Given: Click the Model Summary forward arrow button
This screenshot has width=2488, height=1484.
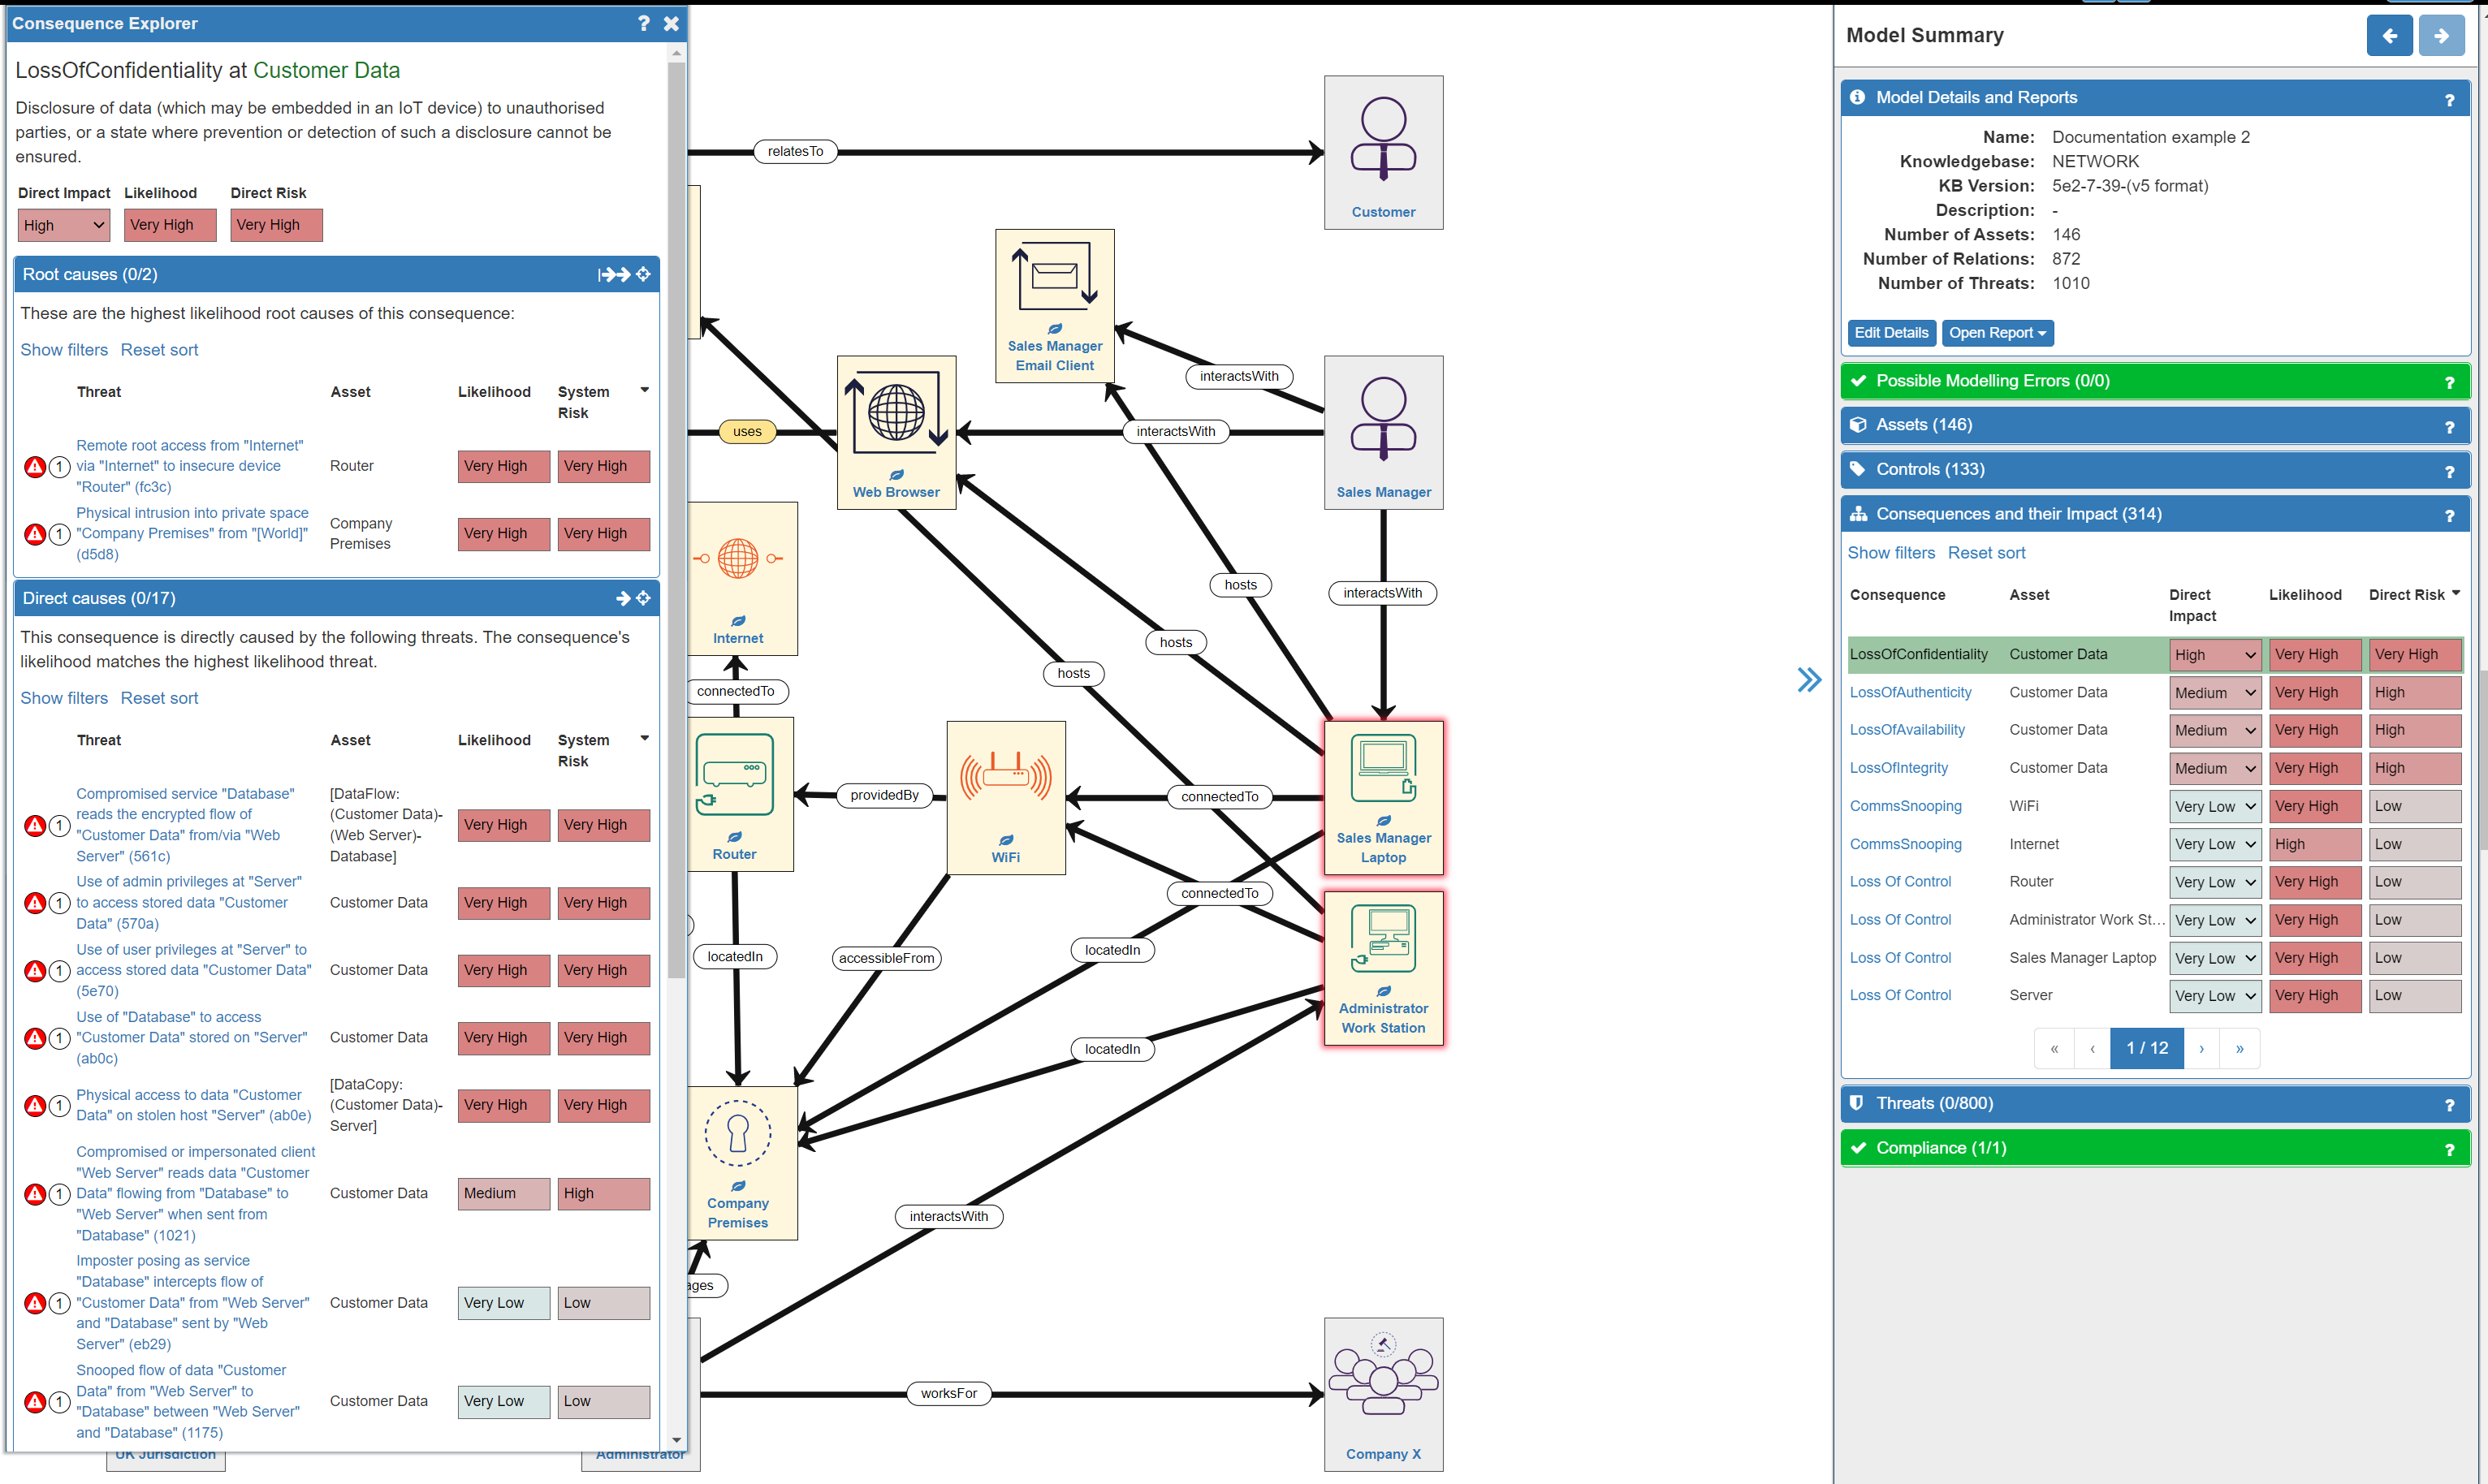Looking at the screenshot, I should tap(2441, 36).
